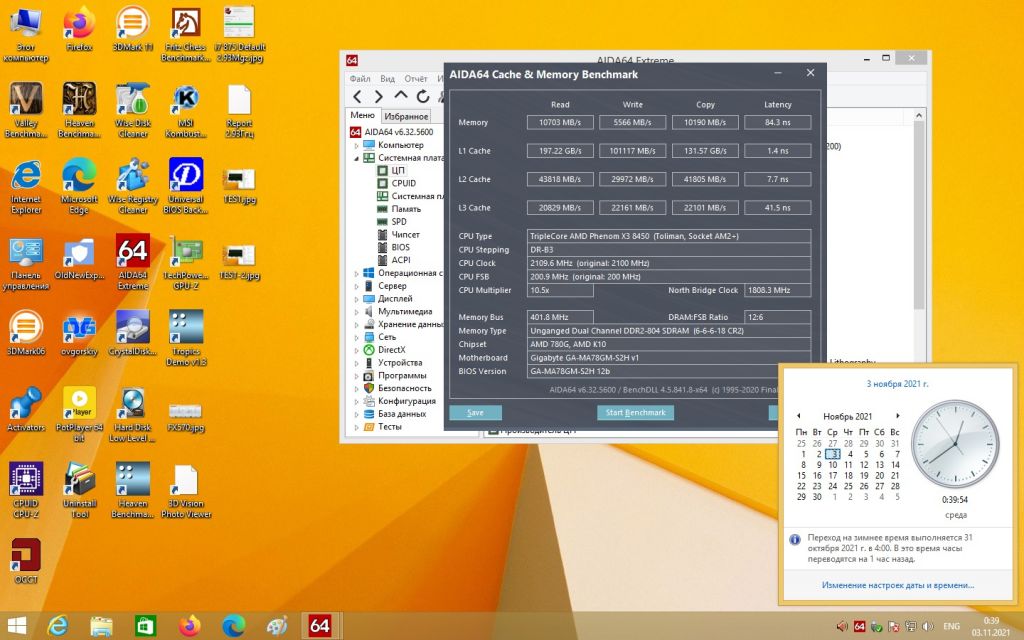
Task: Select CPUID item in tree
Action: point(403,184)
